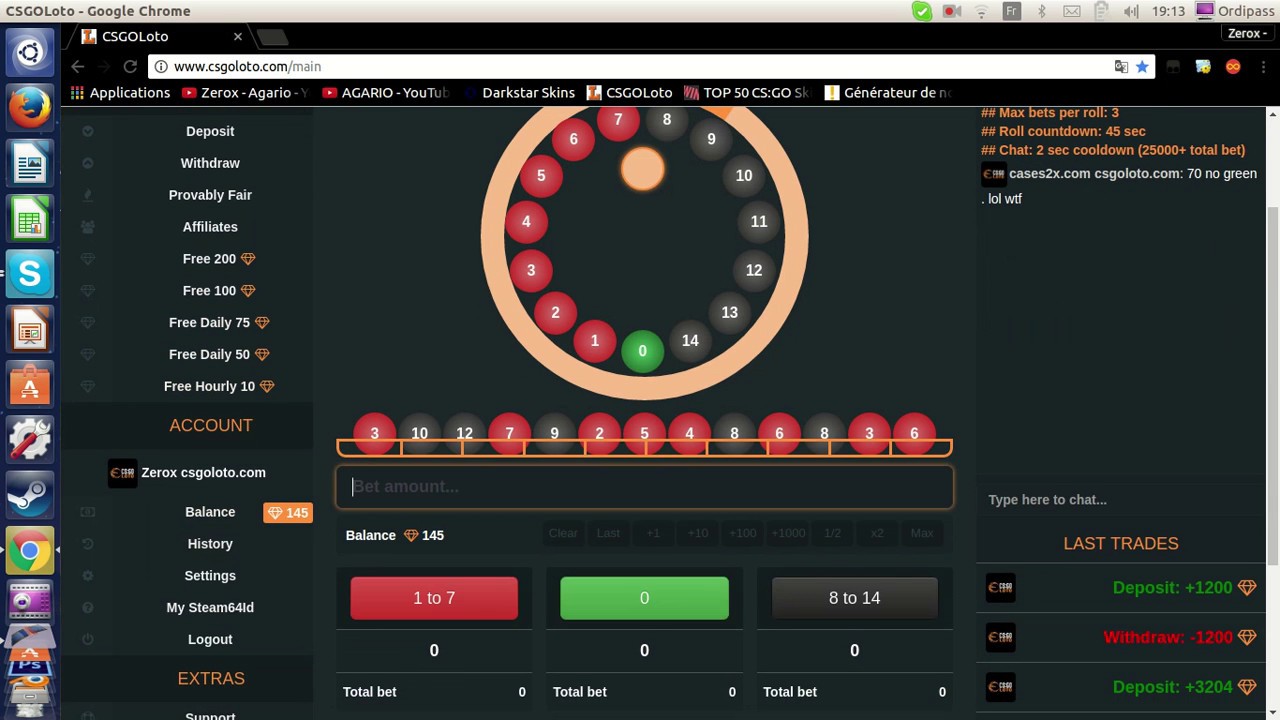Open the Provably Fair page

(210, 195)
